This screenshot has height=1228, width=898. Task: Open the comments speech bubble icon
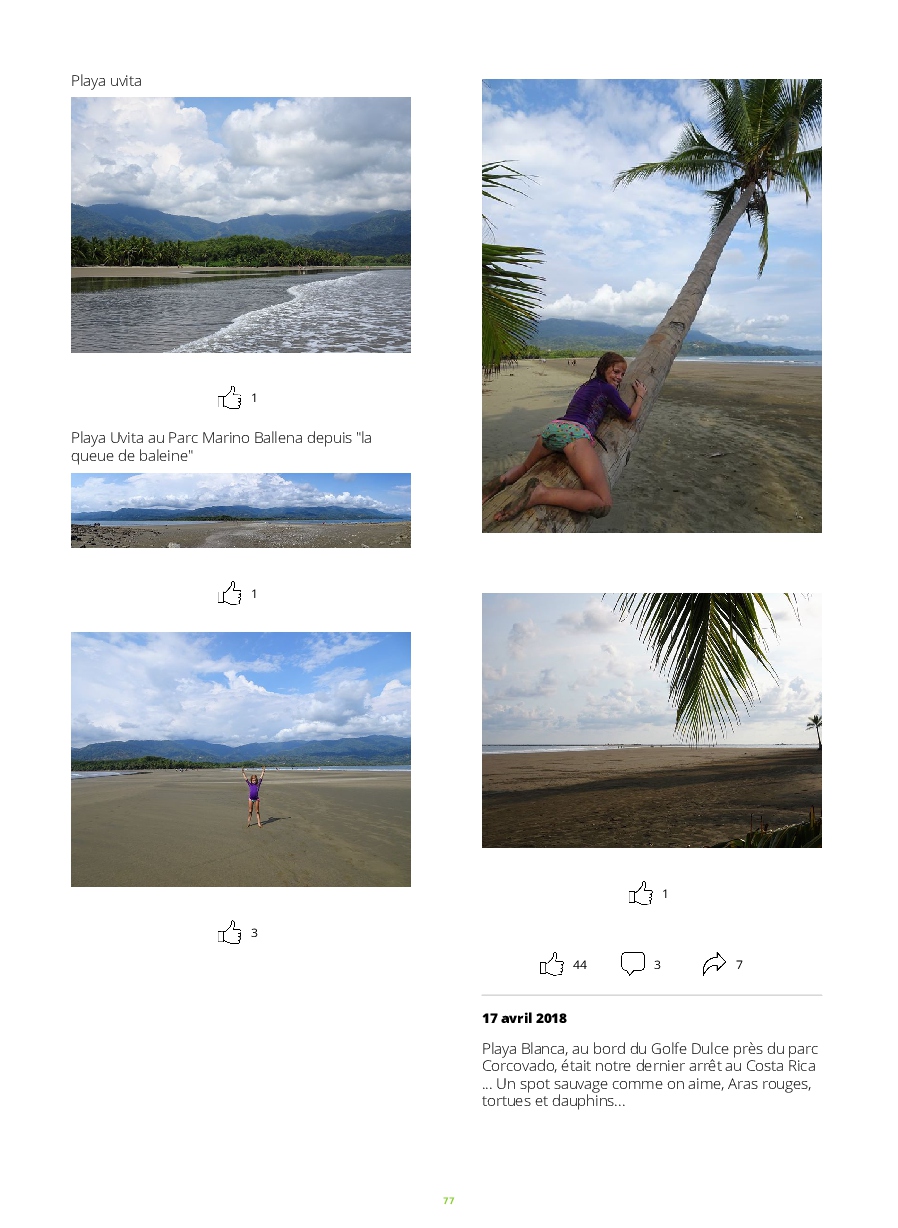[x=633, y=965]
